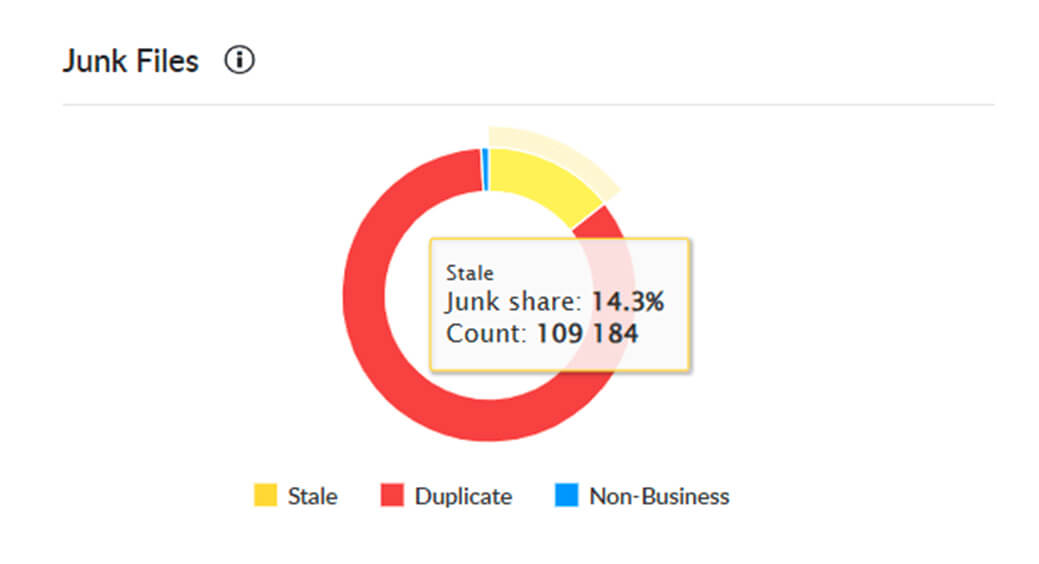The width and height of the screenshot is (1039, 564).
Task: Click the Junk Files panel heading
Action: (x=130, y=62)
